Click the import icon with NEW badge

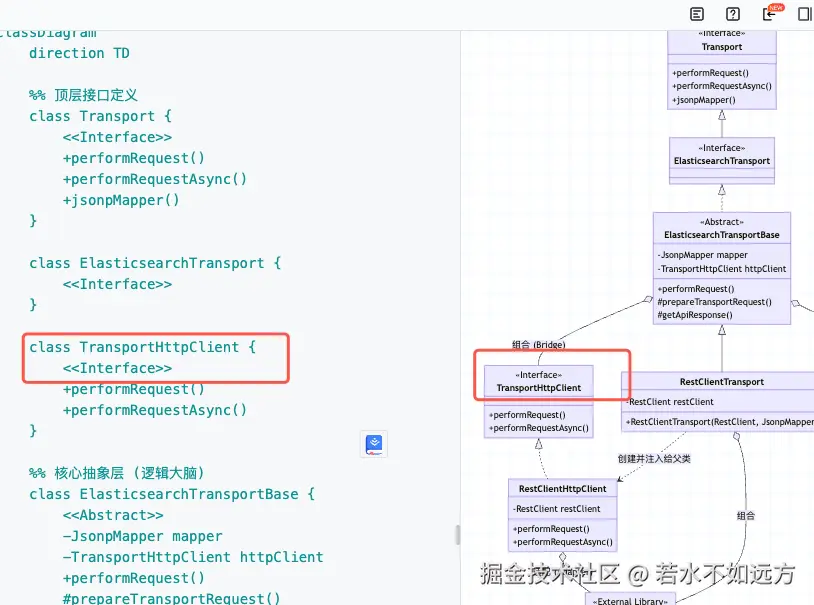click(x=770, y=14)
